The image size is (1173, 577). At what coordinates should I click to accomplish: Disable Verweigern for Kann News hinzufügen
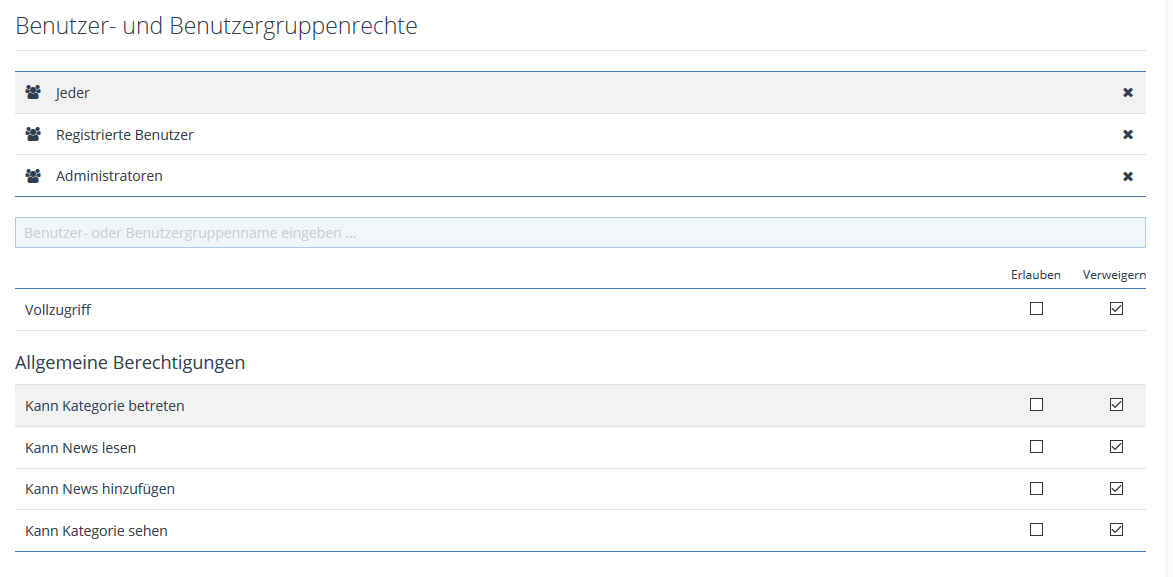(1116, 489)
